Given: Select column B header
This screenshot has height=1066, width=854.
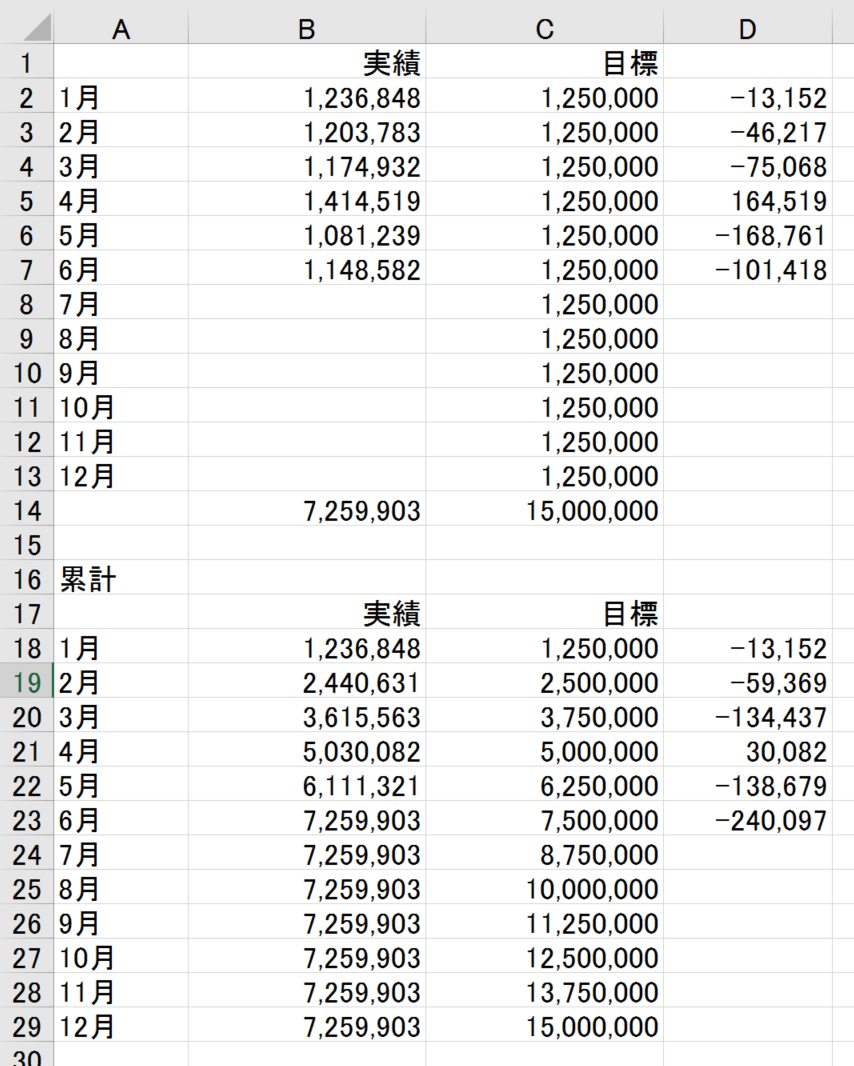Looking at the screenshot, I should (307, 29).
